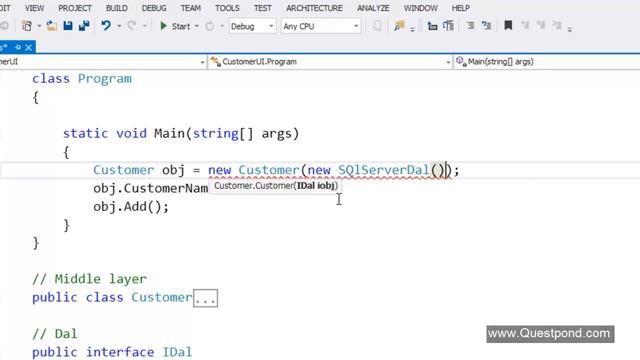Click the greyed Redo icon
The width and height of the screenshot is (640, 360).
click(131, 26)
